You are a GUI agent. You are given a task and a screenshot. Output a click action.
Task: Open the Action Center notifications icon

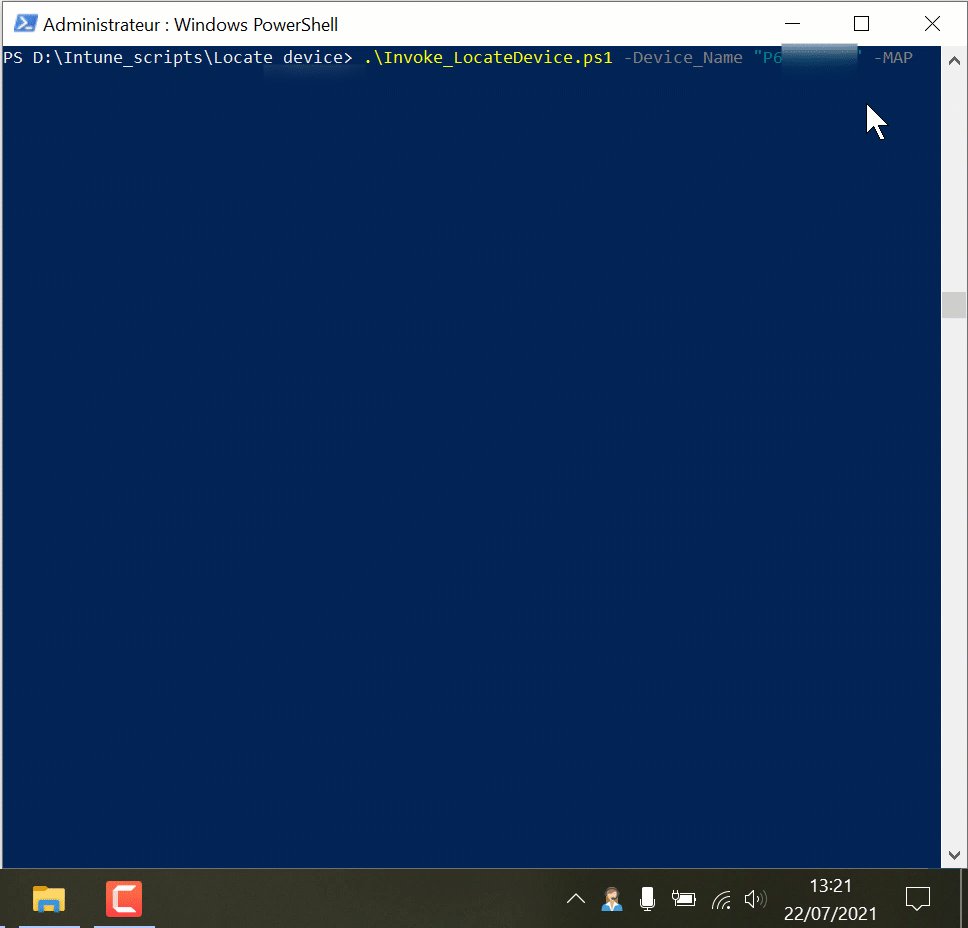click(x=917, y=899)
